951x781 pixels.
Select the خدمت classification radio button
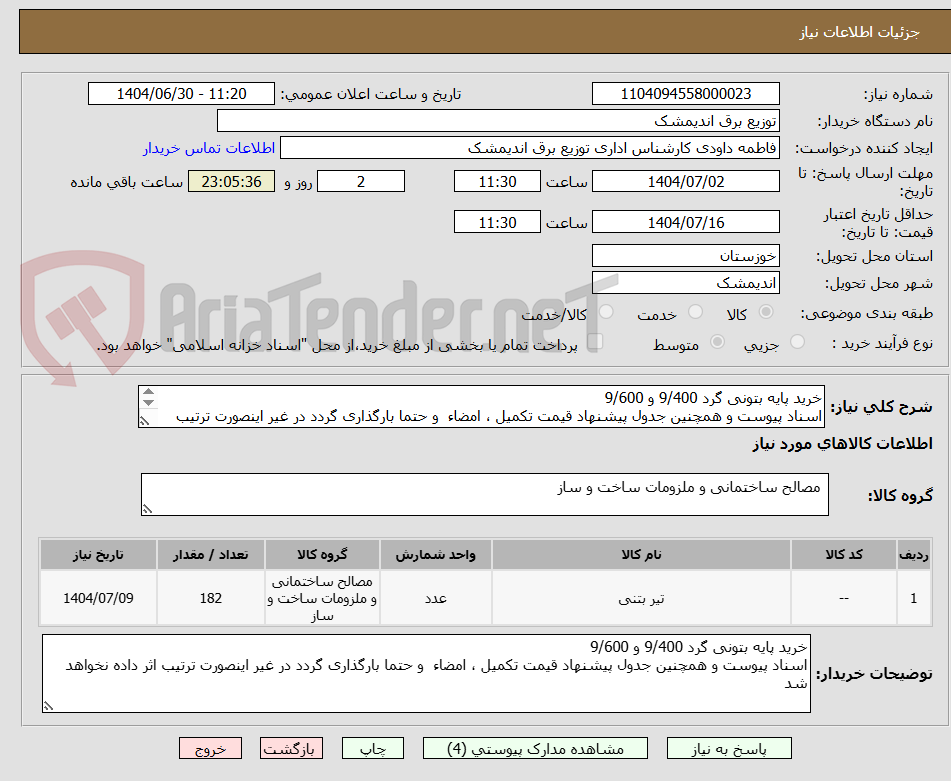click(693, 310)
